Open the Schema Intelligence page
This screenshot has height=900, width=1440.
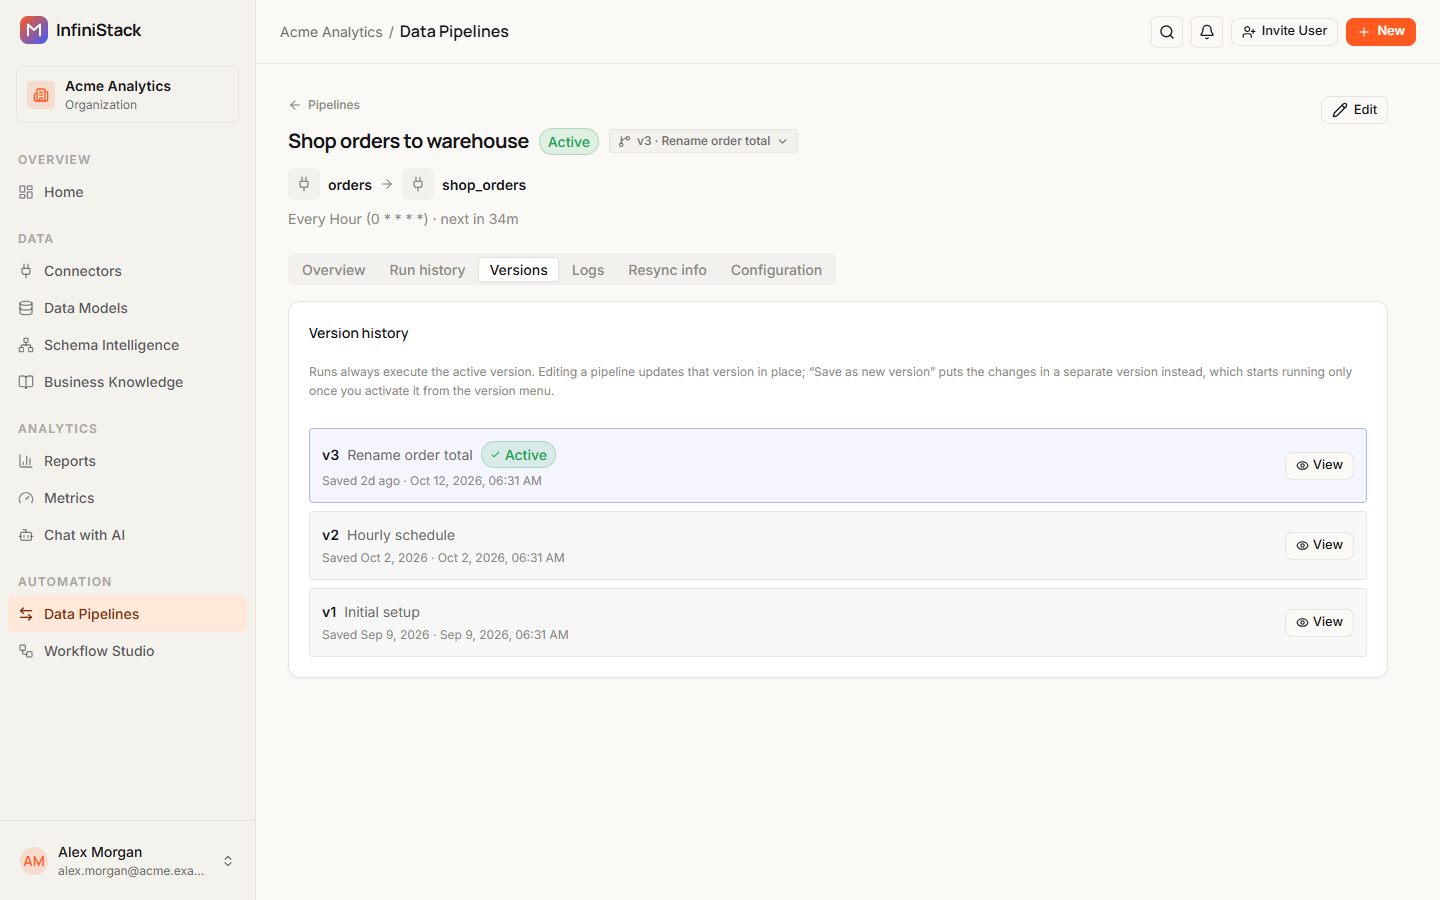pyautogui.click(x=127, y=345)
